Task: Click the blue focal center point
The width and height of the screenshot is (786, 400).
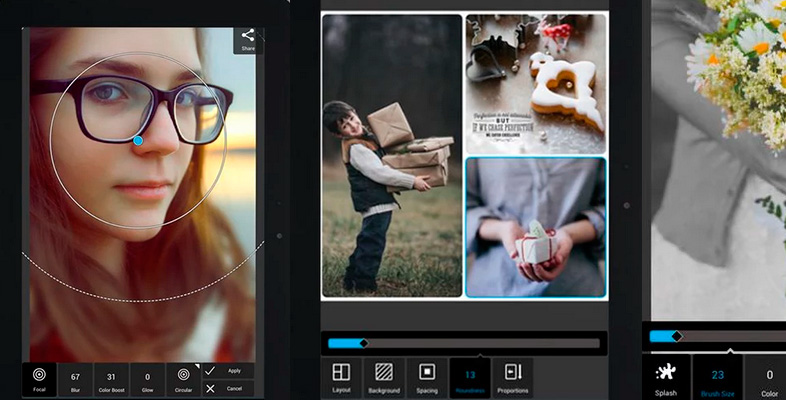Action: (138, 141)
